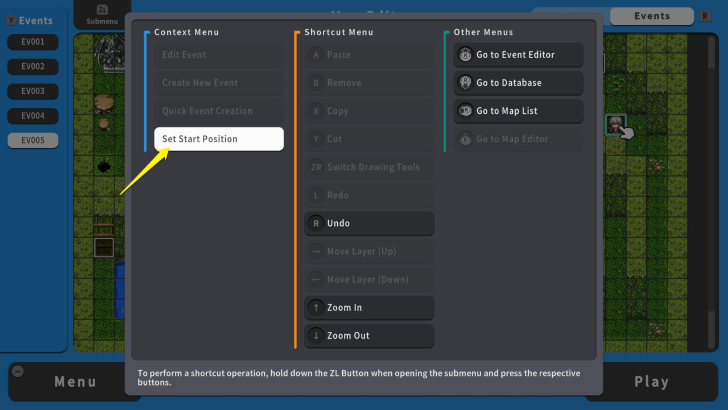728x410 pixels.
Task: Click Go to Map Editor entry
Action: (x=518, y=139)
